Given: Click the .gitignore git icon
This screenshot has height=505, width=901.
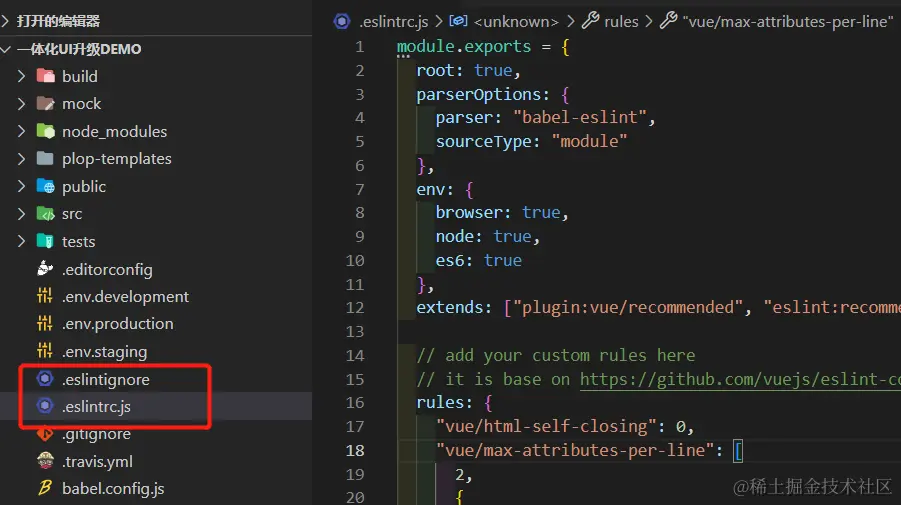Looking at the screenshot, I should [45, 434].
